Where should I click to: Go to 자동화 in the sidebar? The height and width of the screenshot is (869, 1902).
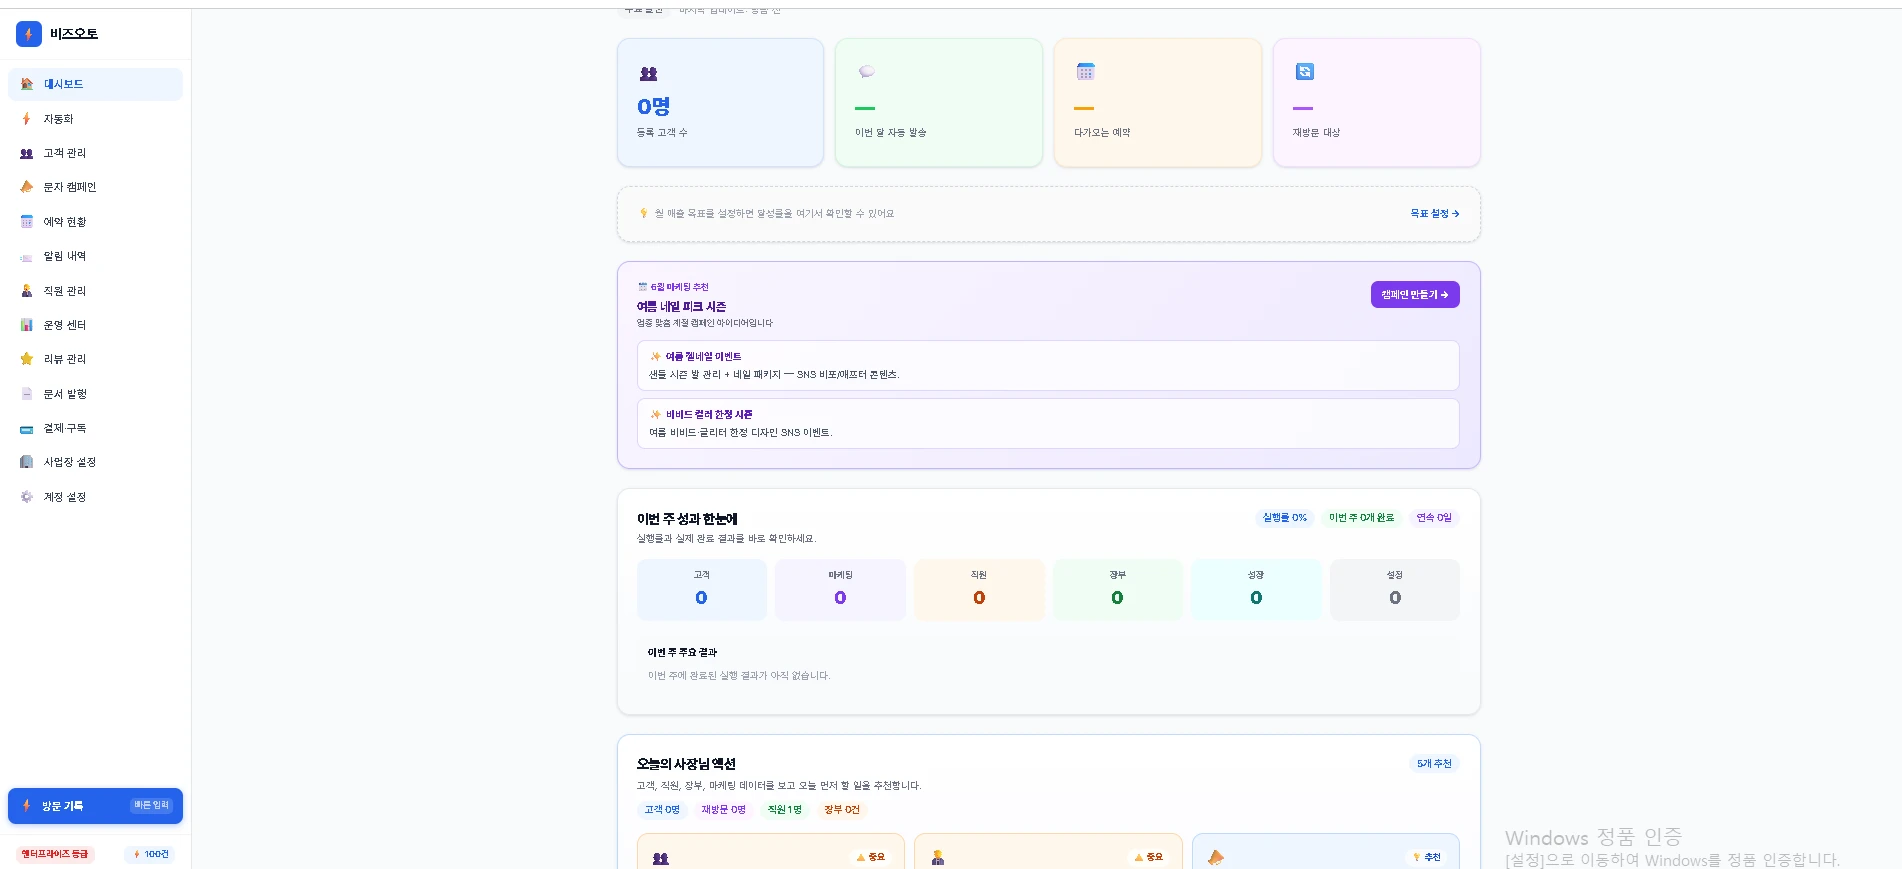click(x=95, y=119)
